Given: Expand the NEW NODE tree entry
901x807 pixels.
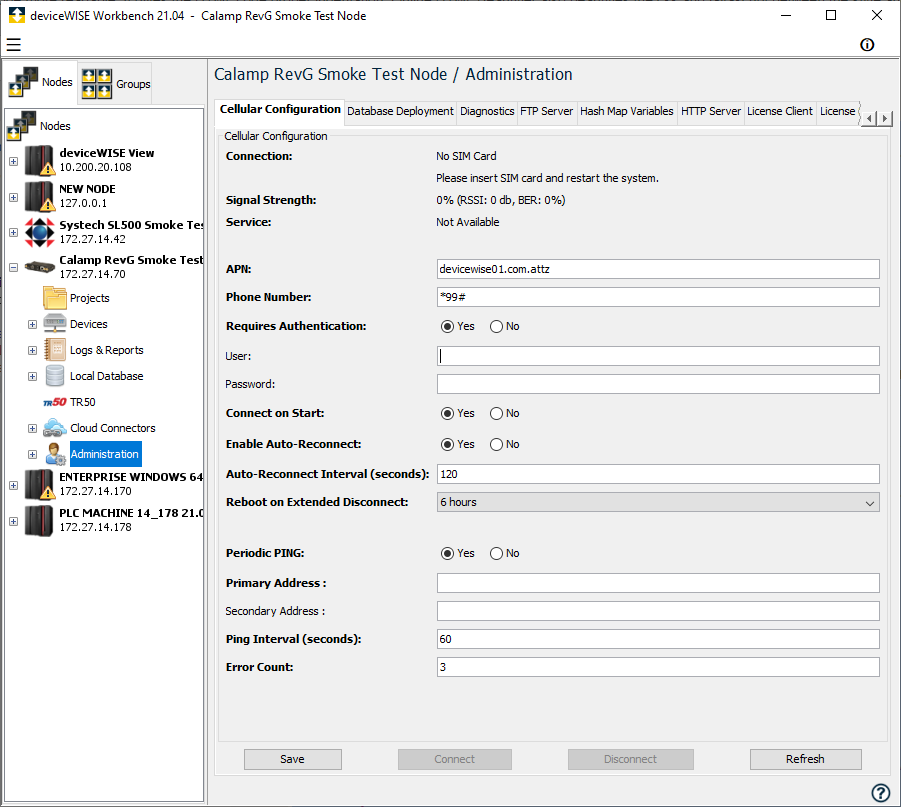Looking at the screenshot, I should (x=13, y=197).
